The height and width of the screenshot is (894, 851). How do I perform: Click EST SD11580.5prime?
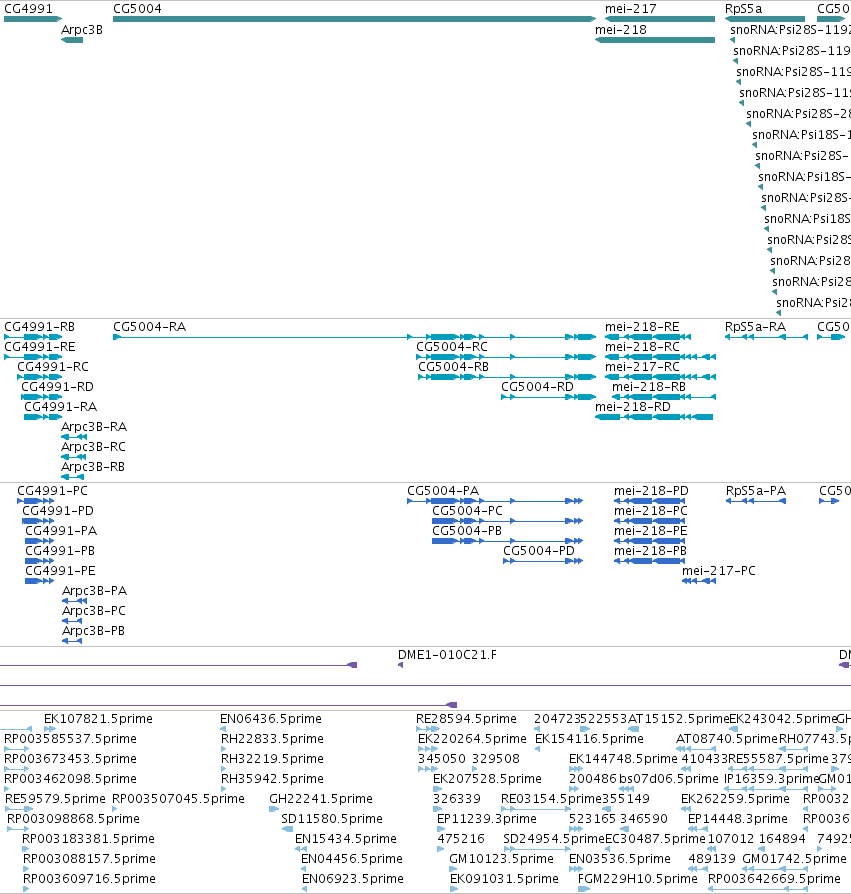point(332,818)
